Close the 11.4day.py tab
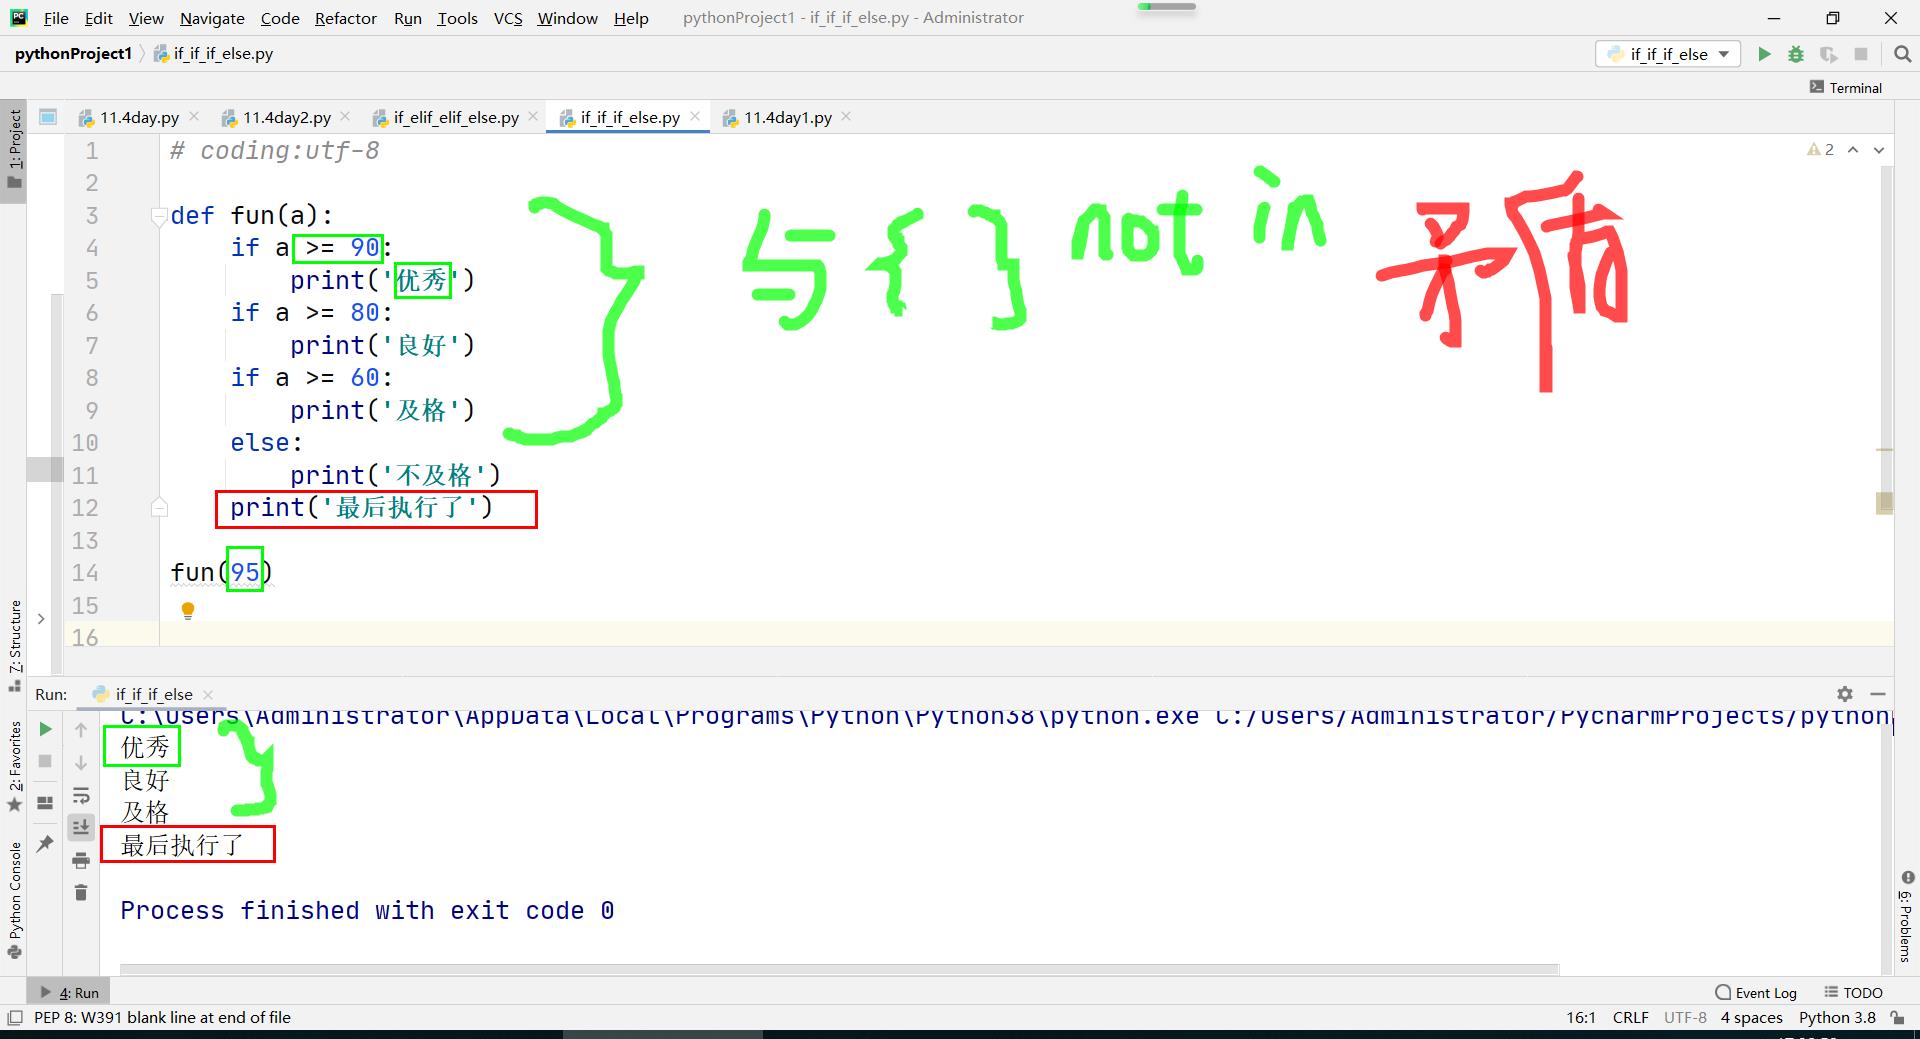1920x1039 pixels. (194, 117)
